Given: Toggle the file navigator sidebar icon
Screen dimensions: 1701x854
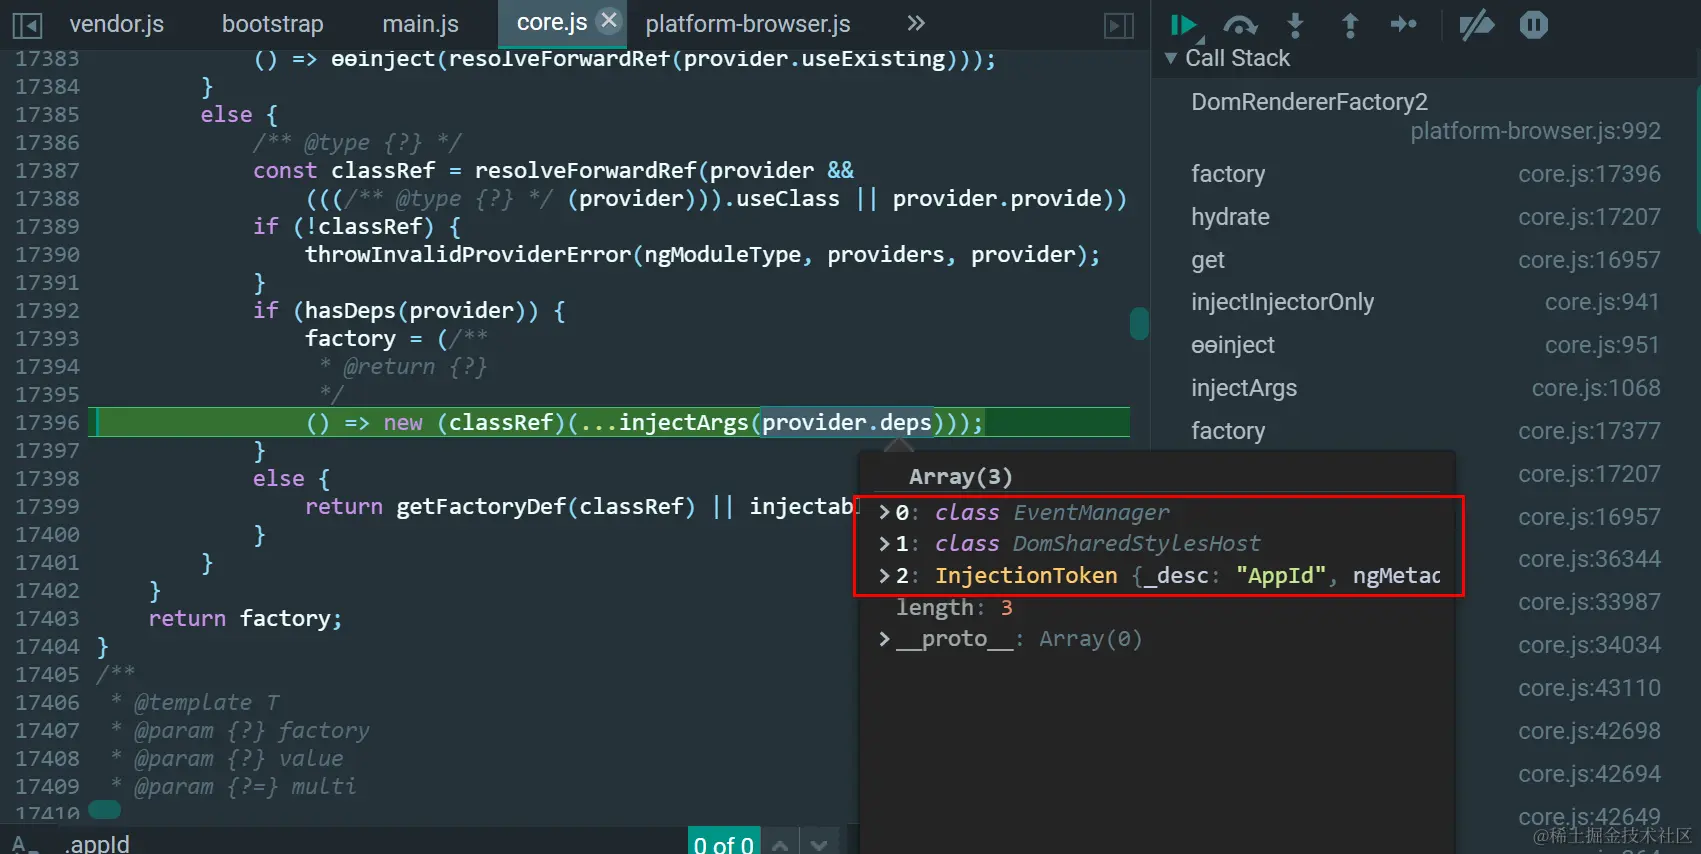Looking at the screenshot, I should [27, 25].
